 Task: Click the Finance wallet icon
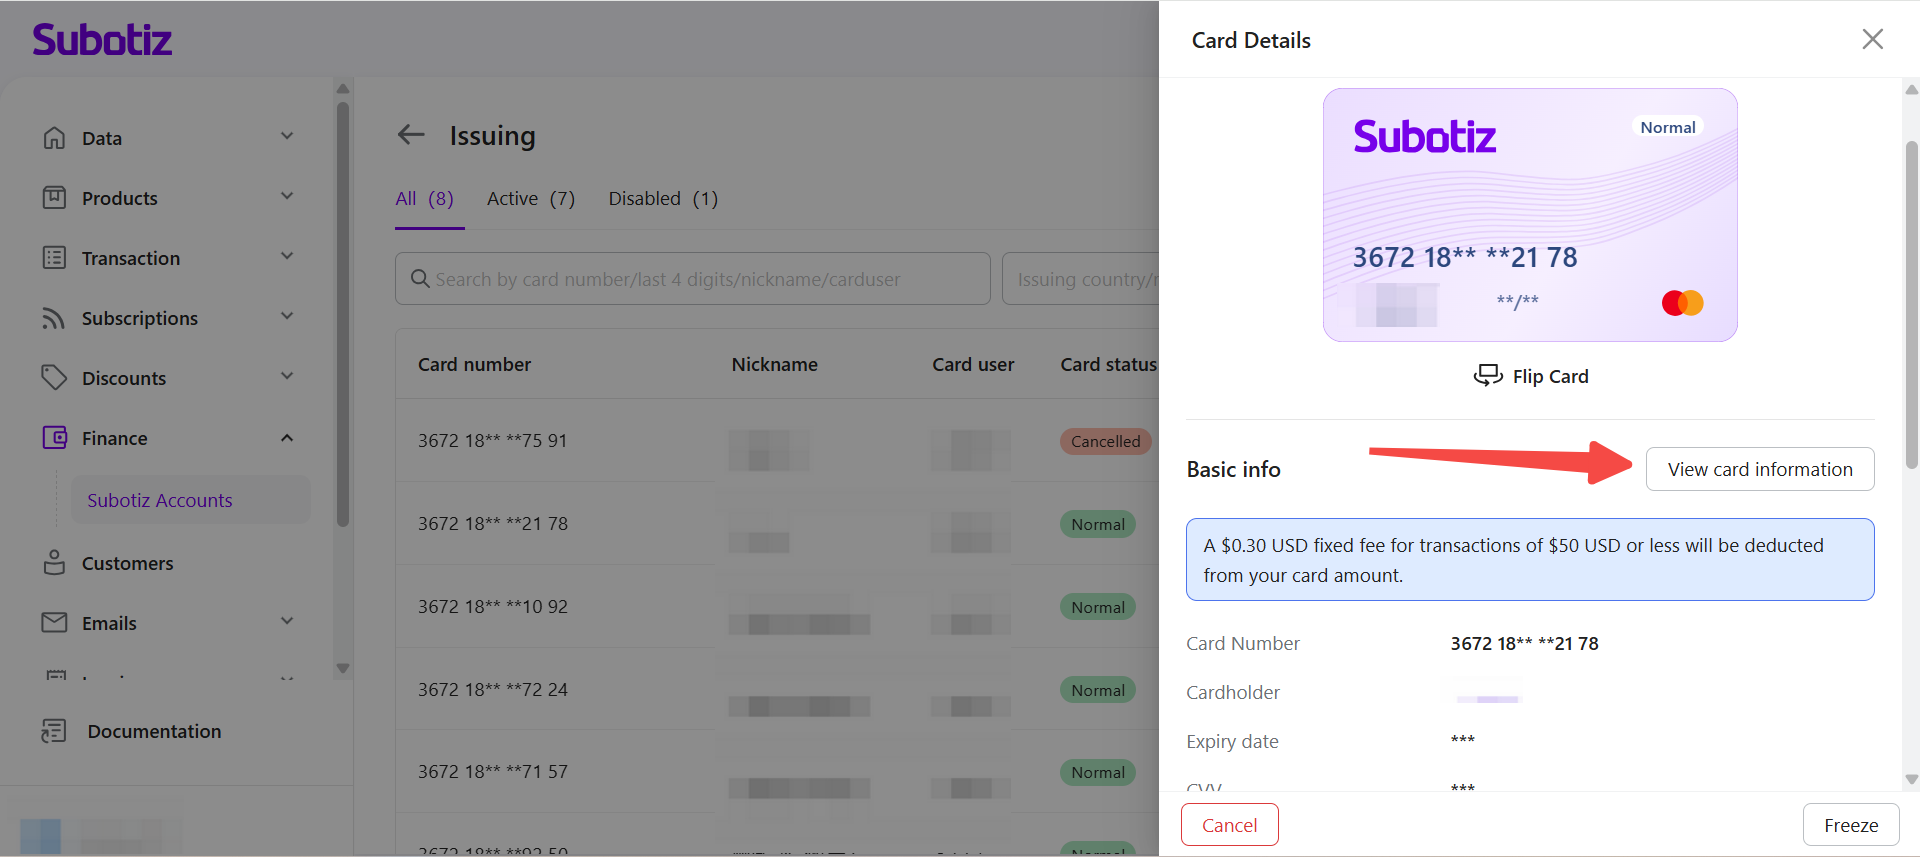click(54, 438)
